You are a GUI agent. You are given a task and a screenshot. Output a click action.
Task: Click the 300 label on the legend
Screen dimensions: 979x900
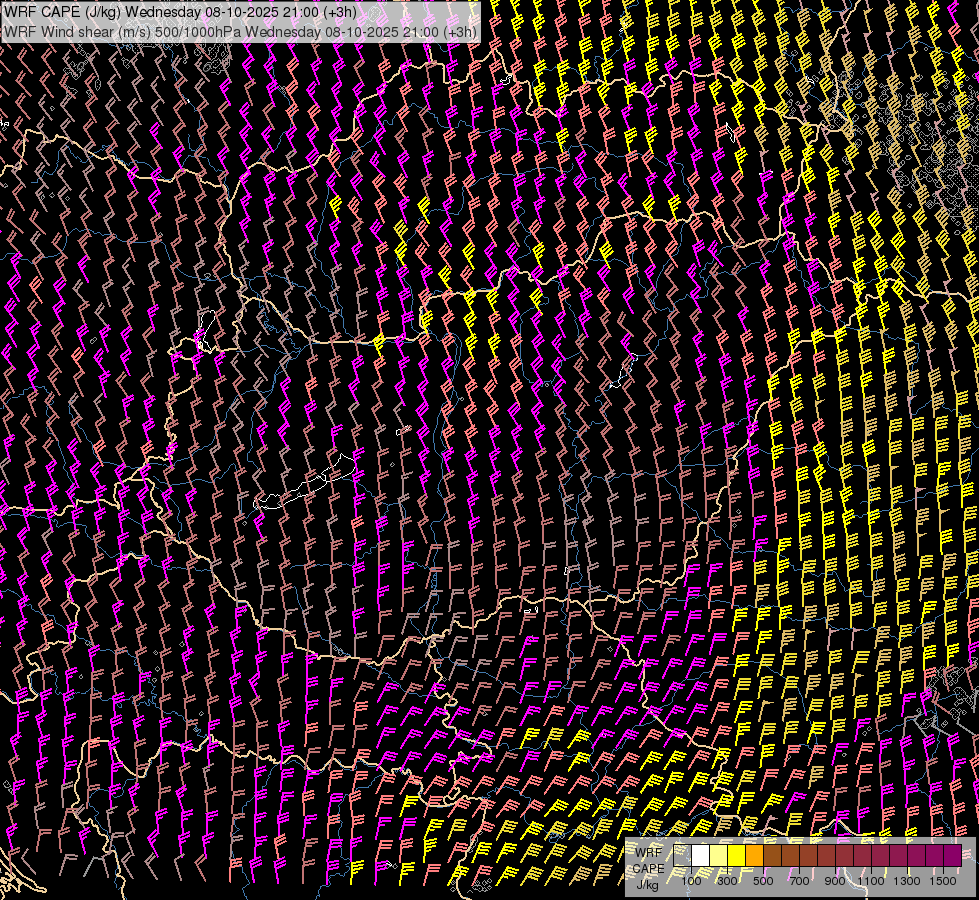point(727,881)
